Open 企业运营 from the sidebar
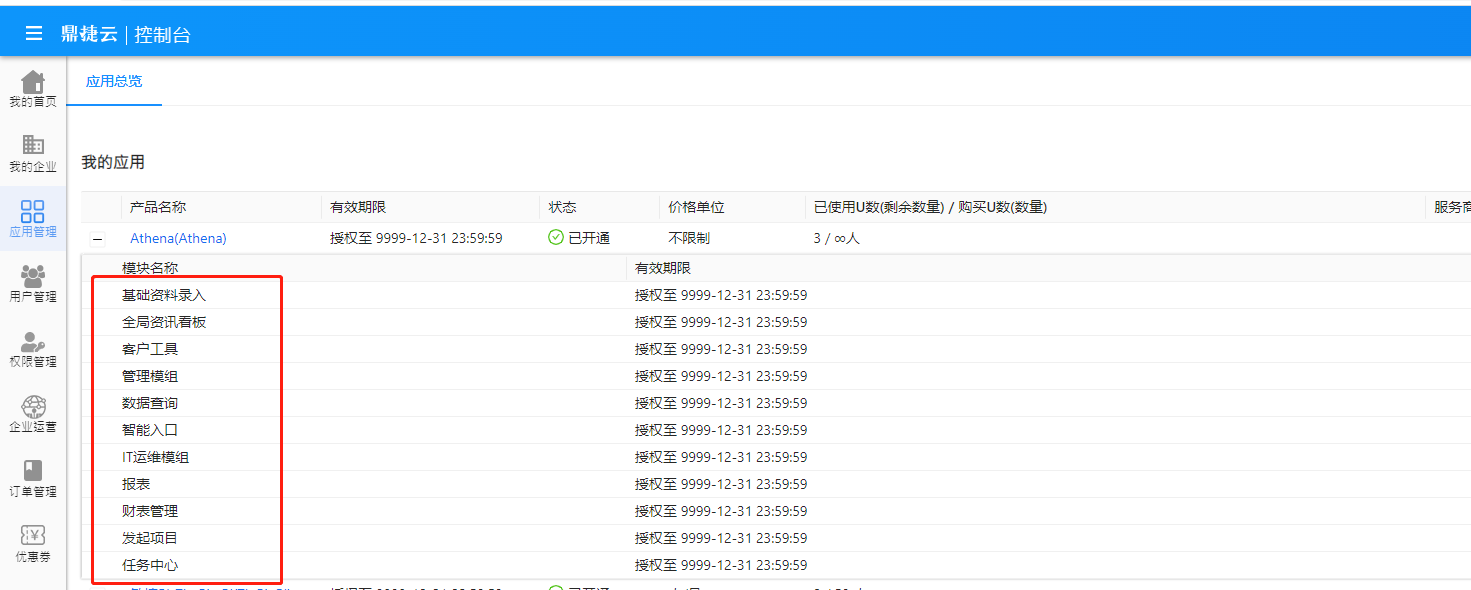 pos(33,414)
